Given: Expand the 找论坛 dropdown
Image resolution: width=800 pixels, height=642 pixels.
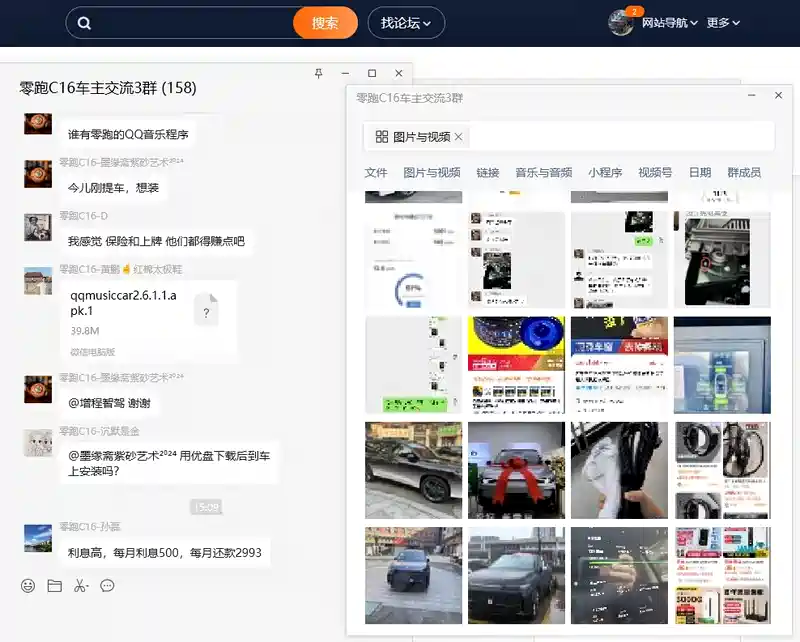Looking at the screenshot, I should point(407,23).
